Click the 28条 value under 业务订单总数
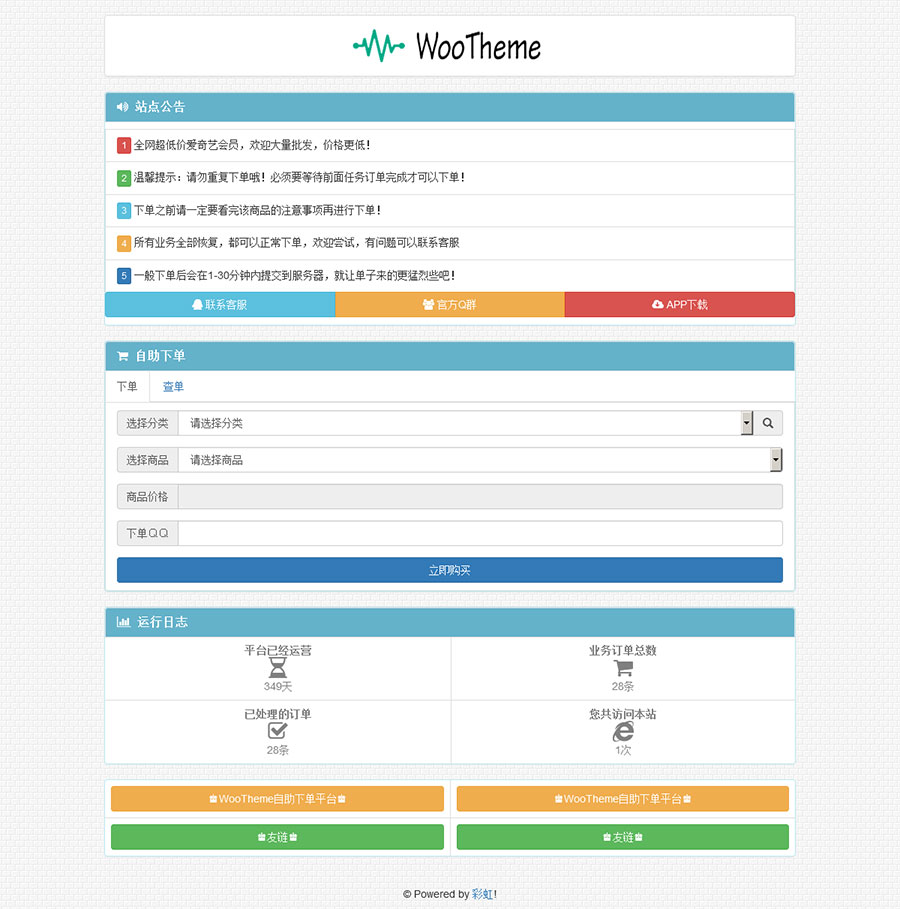This screenshot has width=900, height=909. pos(623,686)
